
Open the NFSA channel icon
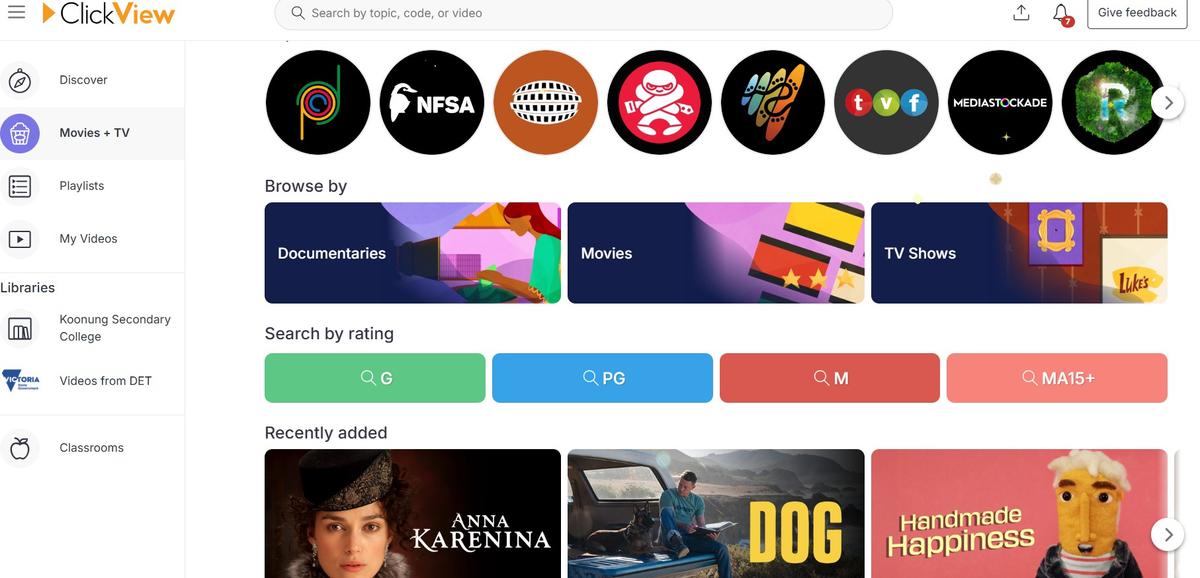[x=432, y=102]
